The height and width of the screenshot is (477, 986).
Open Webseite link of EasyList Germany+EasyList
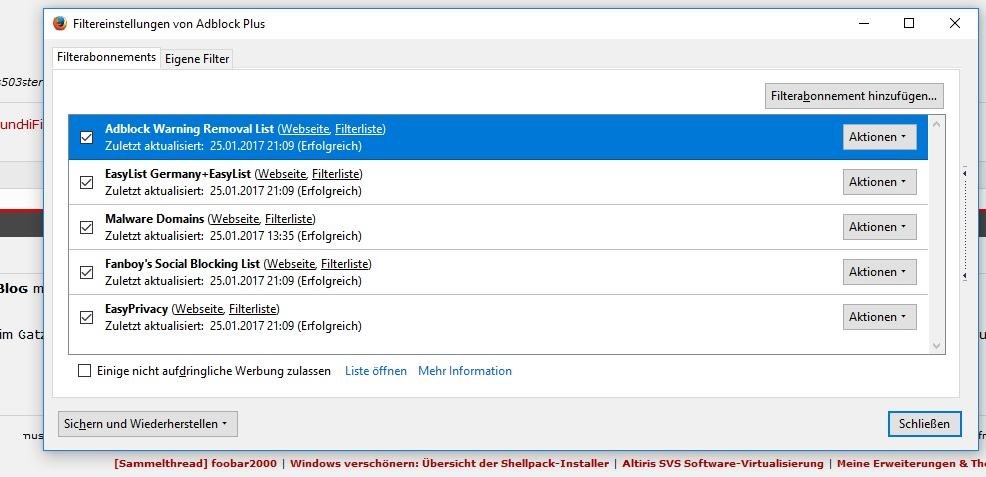[x=282, y=174]
